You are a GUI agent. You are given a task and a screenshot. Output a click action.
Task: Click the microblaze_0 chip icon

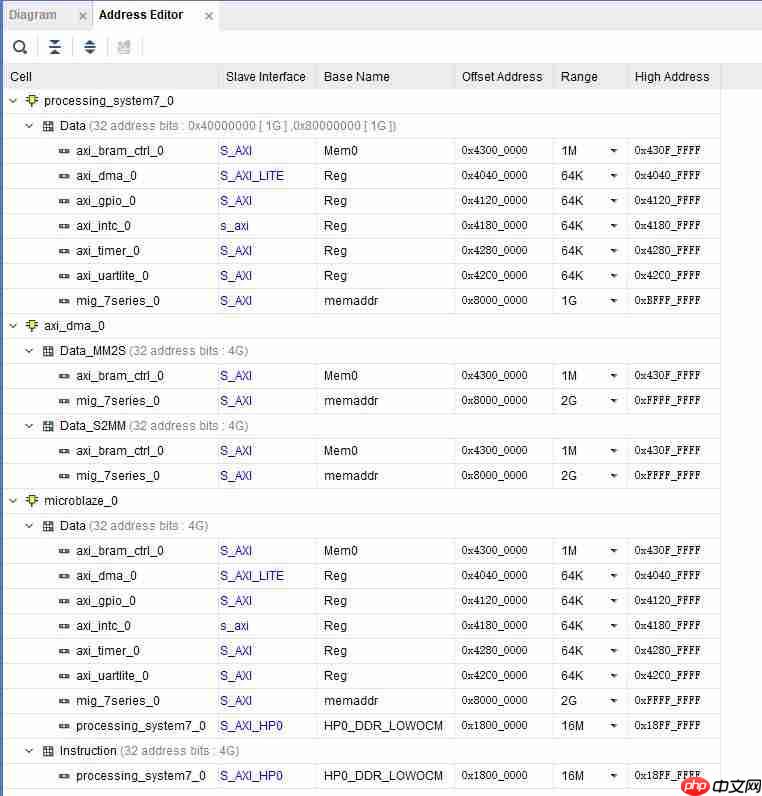coord(32,501)
